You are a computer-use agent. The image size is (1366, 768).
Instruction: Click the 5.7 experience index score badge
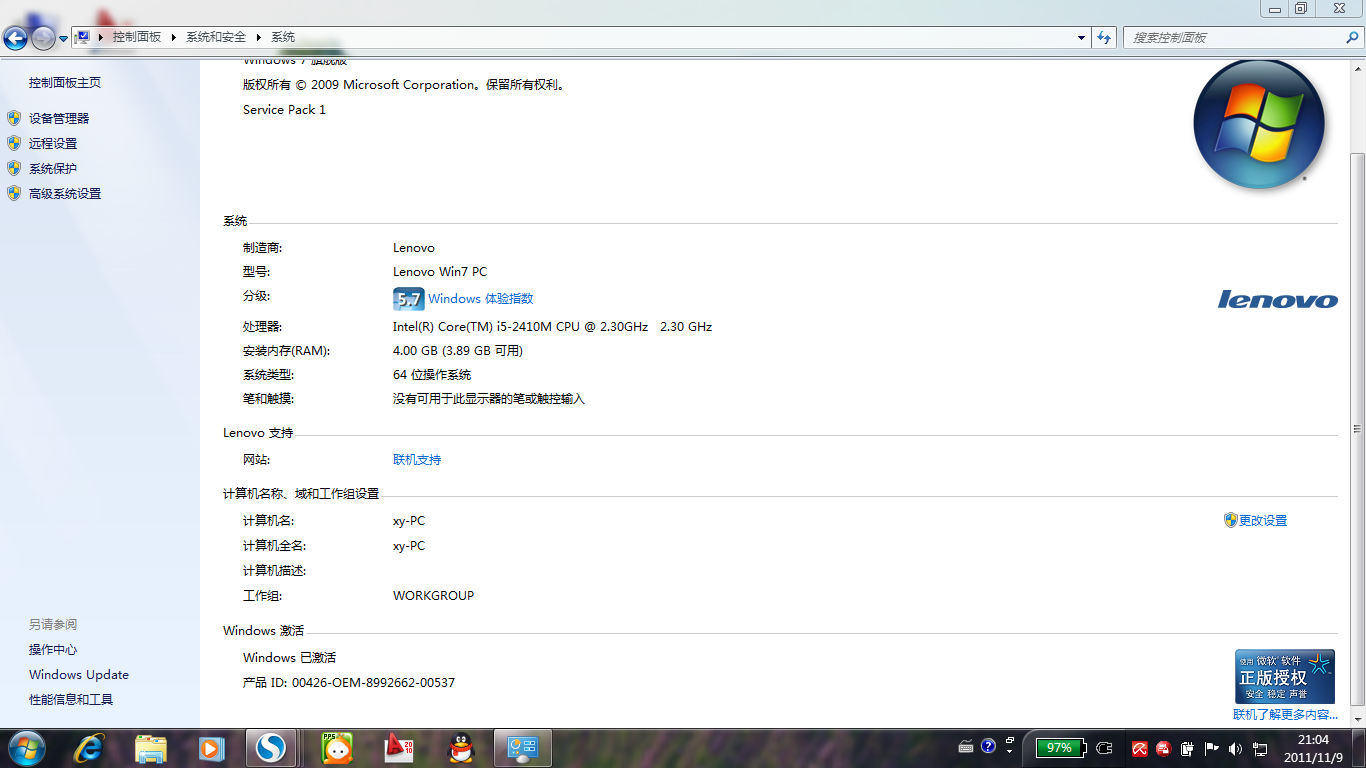coord(408,298)
